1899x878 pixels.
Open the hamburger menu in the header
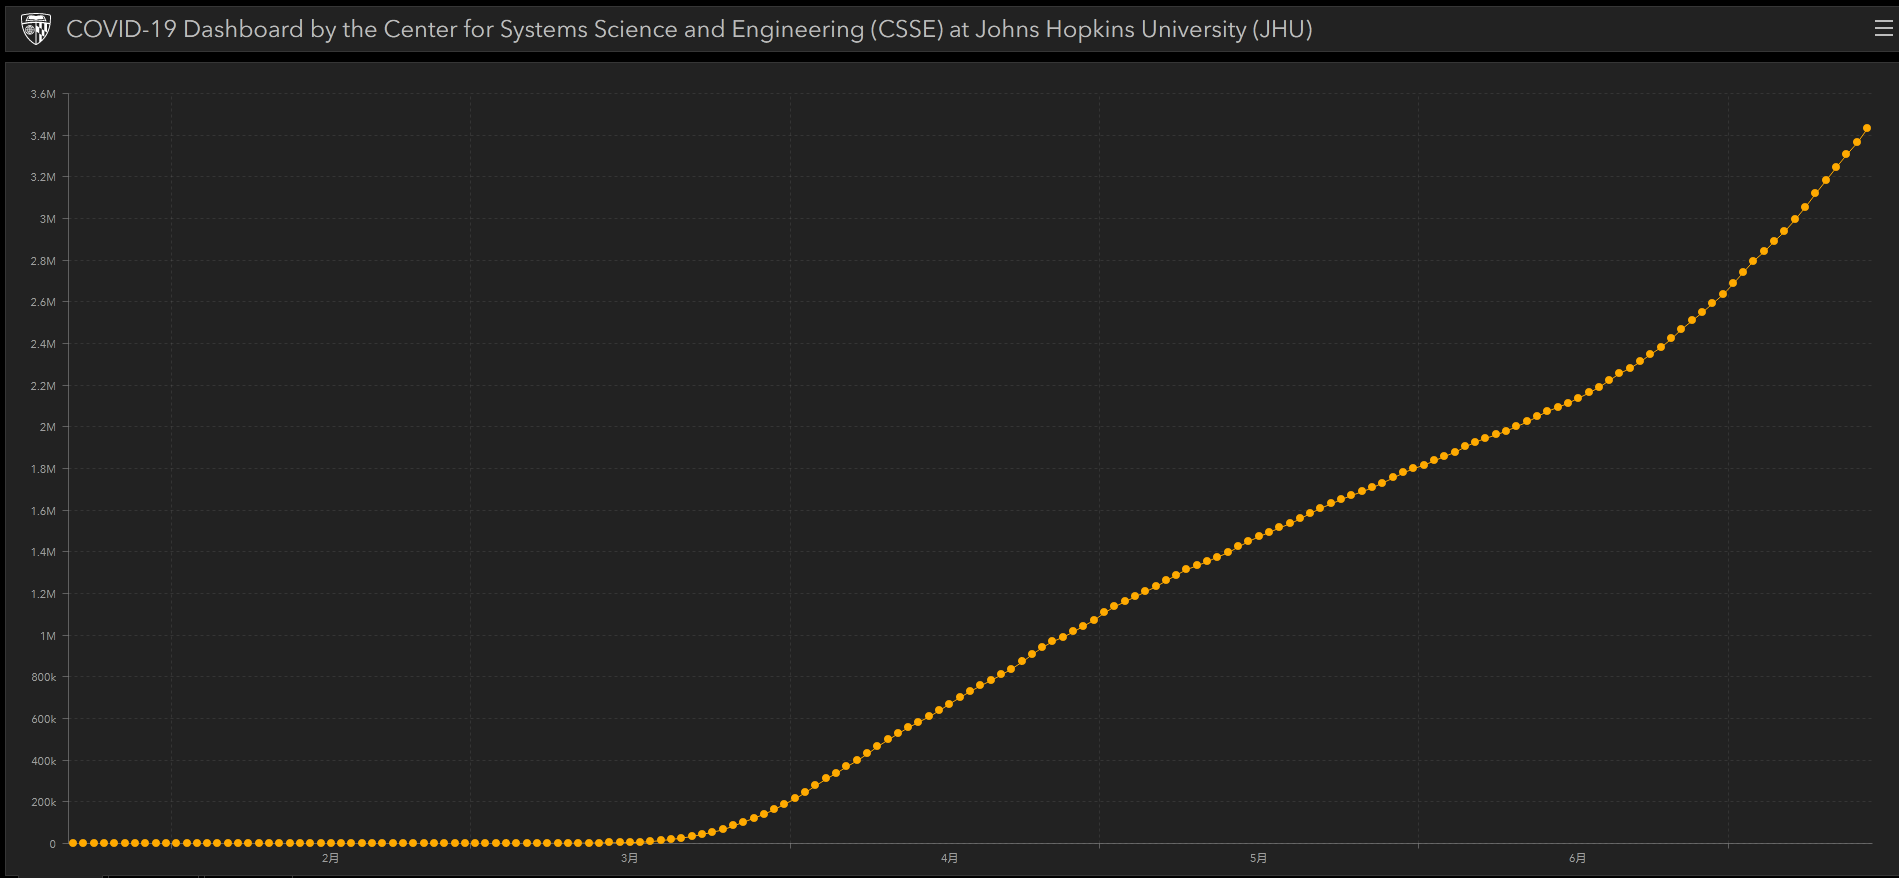click(1883, 29)
